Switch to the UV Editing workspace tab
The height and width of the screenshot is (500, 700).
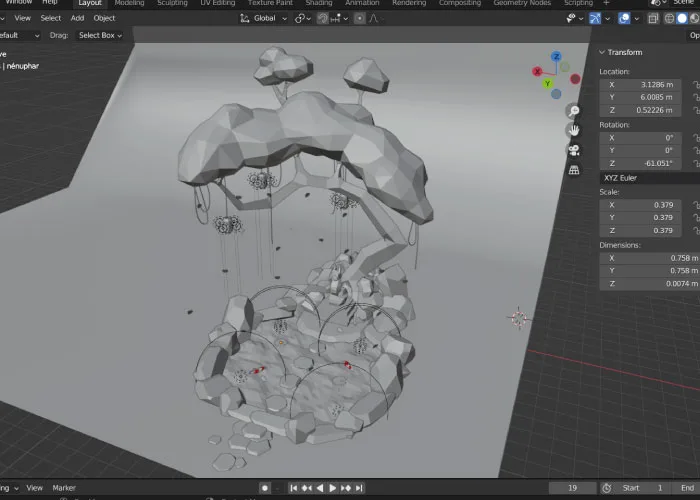217,3
